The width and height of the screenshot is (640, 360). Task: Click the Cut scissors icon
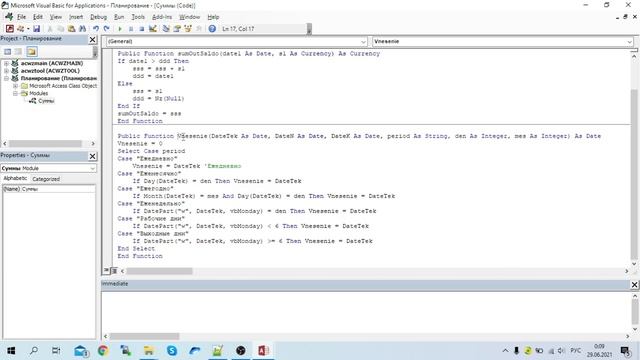click(50, 29)
